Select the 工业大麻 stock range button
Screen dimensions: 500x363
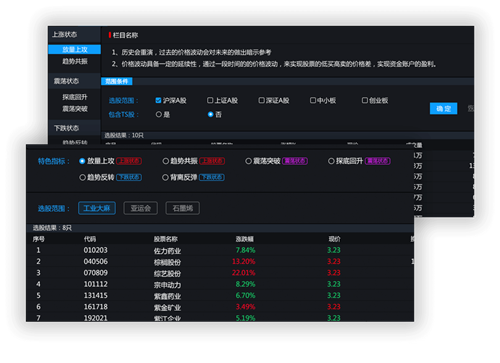click(x=97, y=208)
